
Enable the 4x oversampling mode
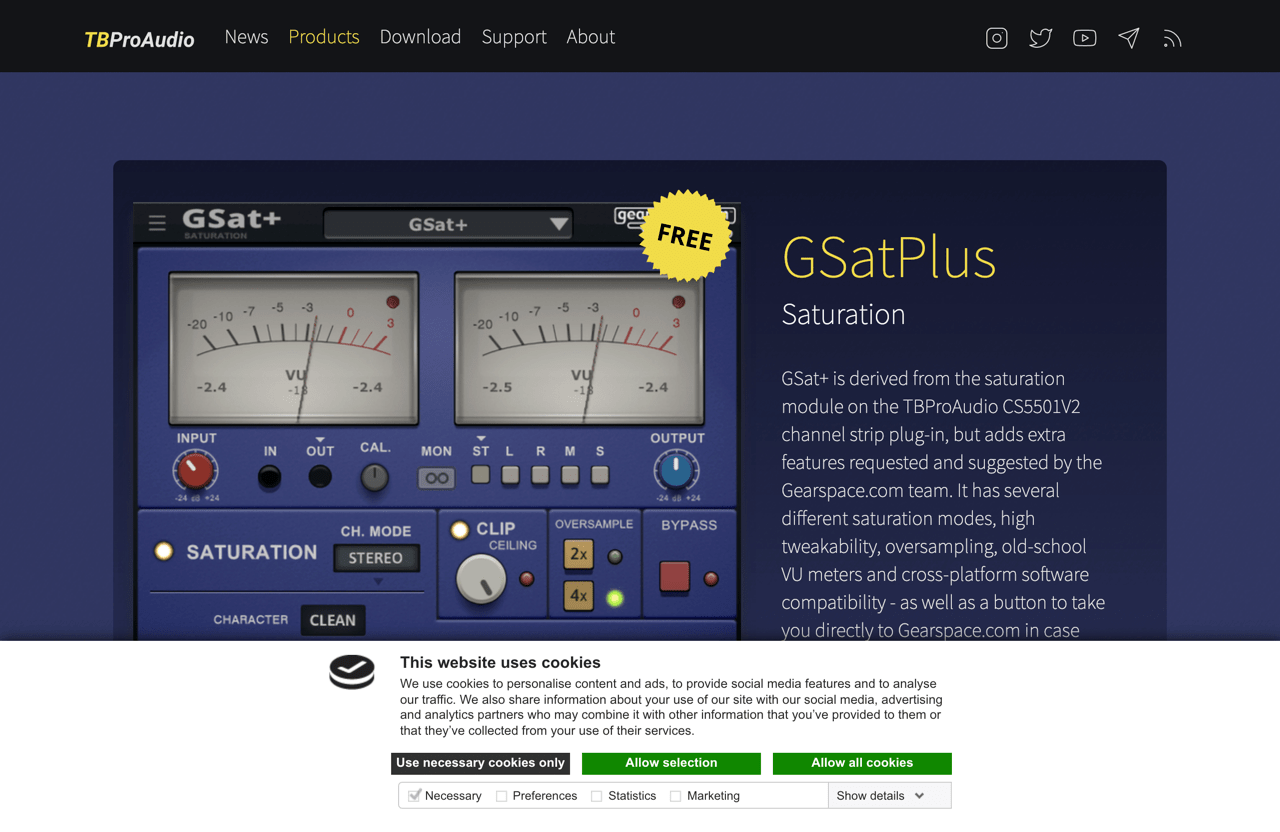tap(578, 596)
